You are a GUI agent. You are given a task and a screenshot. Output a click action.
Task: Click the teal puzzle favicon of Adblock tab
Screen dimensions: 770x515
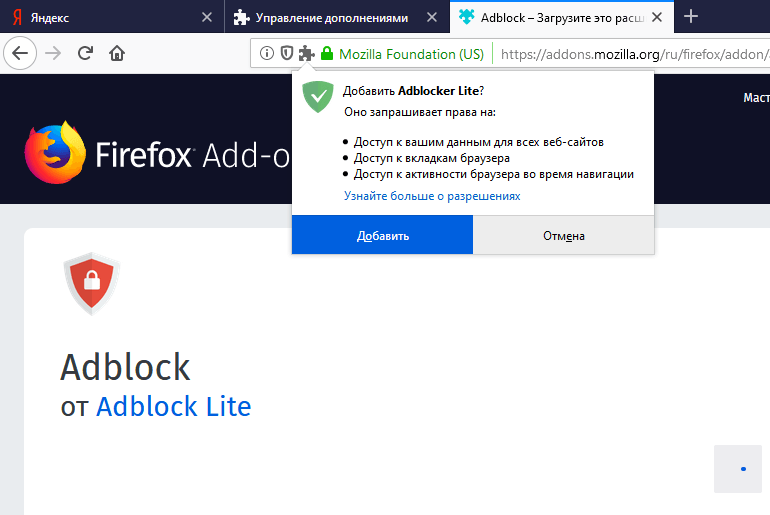point(466,17)
